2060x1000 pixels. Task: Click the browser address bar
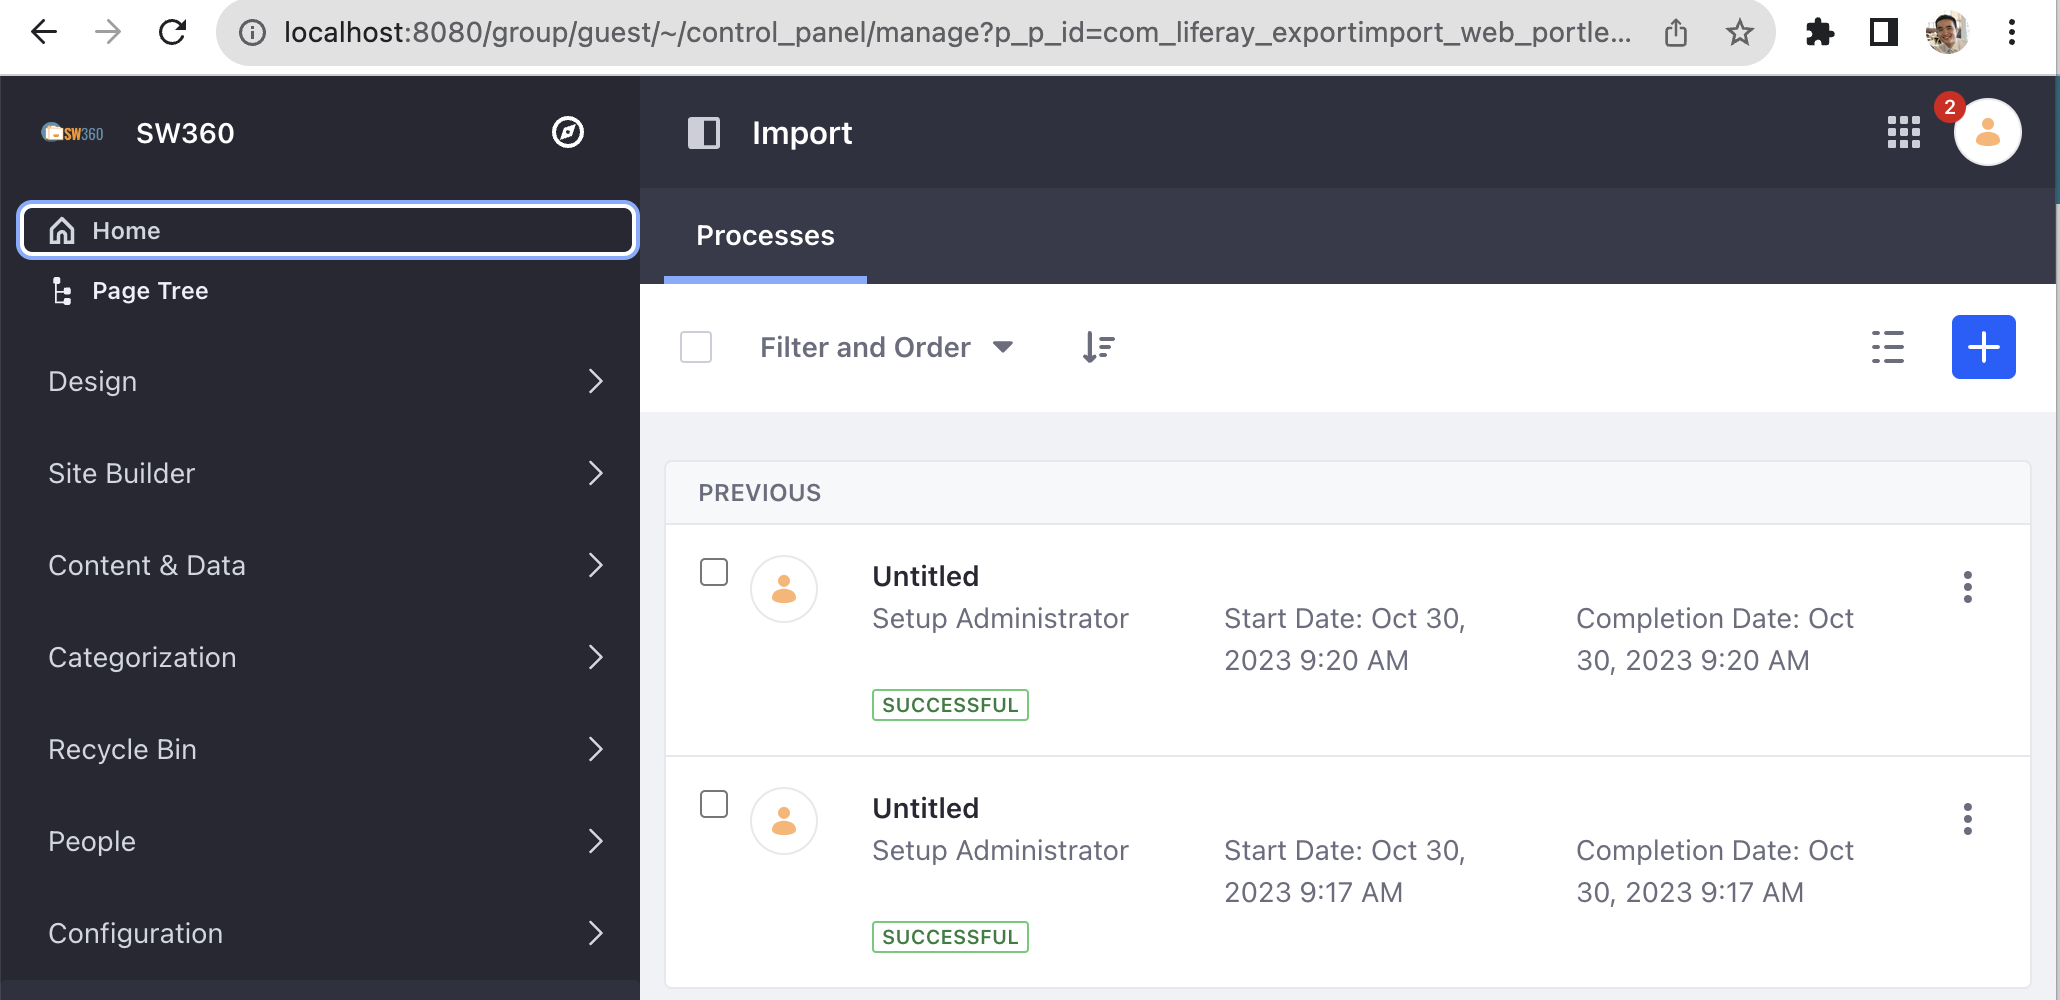[x=955, y=32]
